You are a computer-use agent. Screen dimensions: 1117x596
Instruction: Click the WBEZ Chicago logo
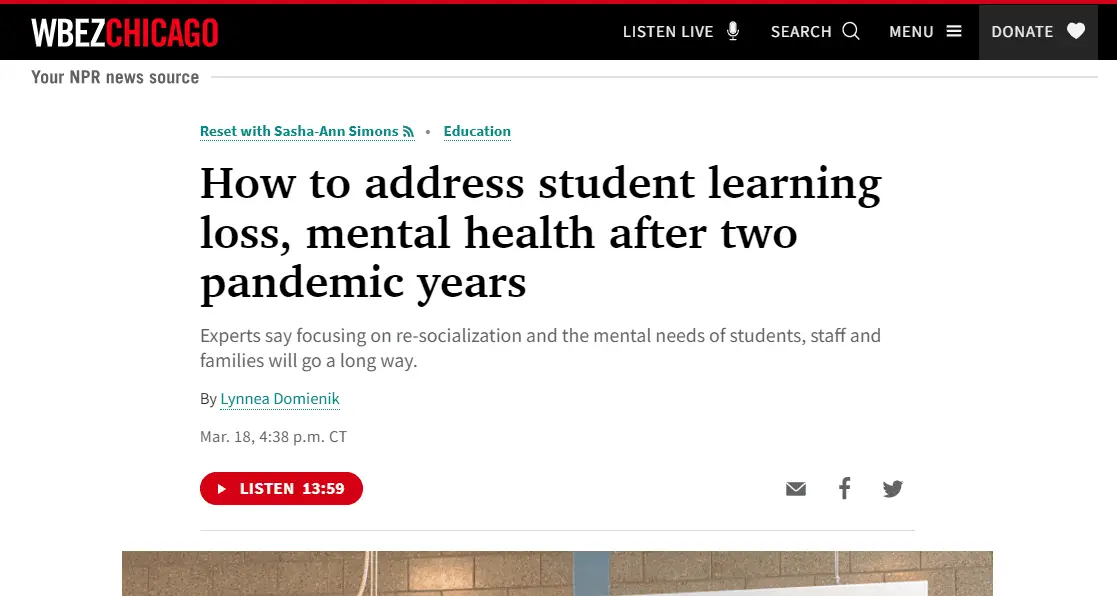click(125, 33)
